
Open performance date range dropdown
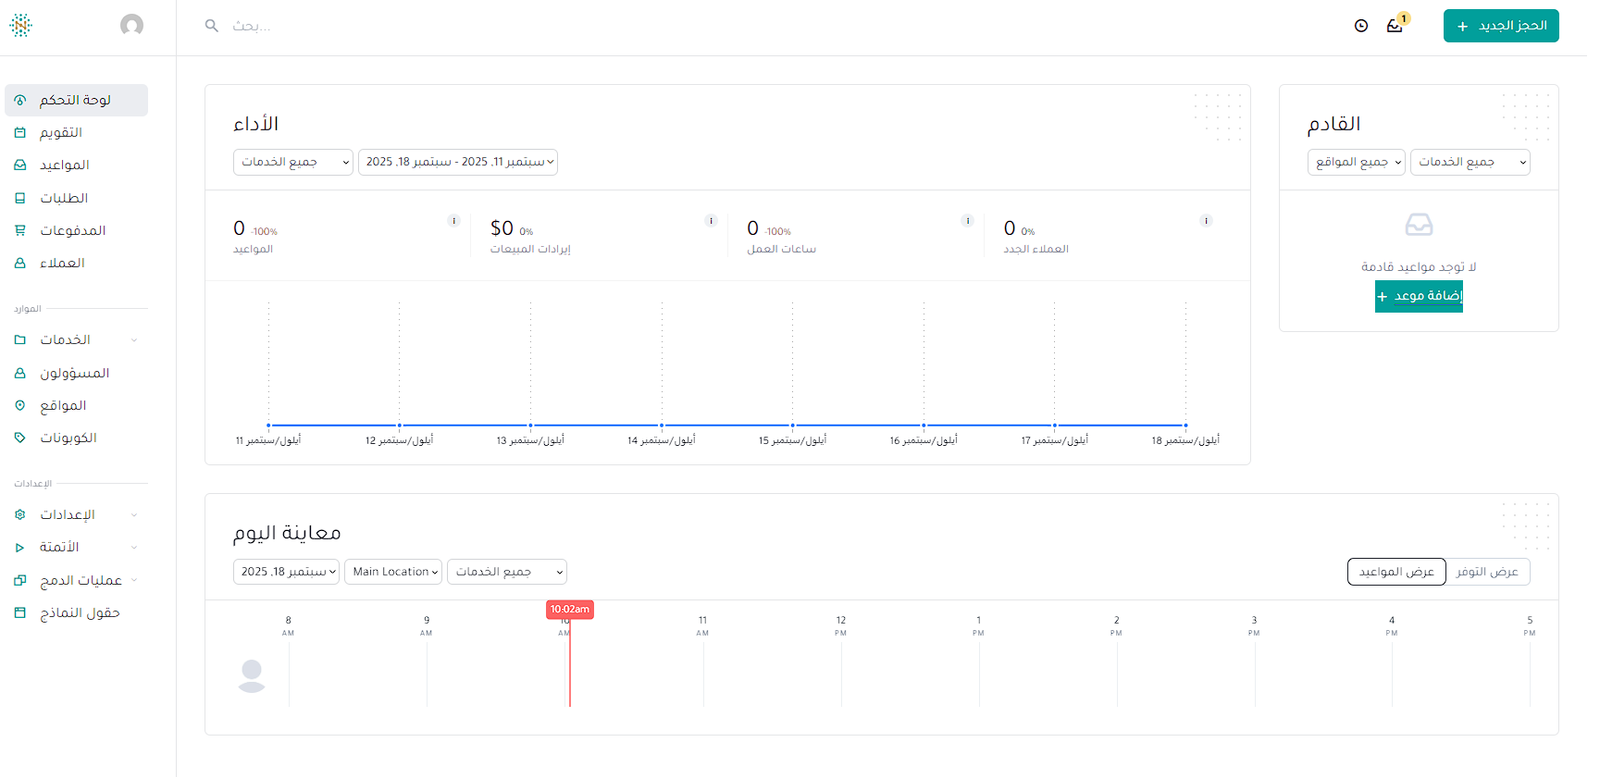click(x=458, y=162)
